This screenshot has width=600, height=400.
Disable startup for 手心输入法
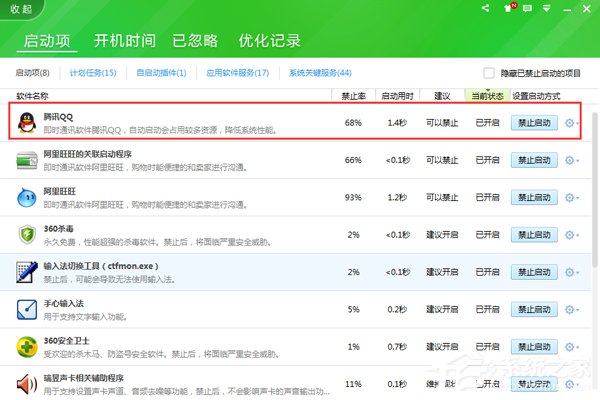click(x=534, y=309)
